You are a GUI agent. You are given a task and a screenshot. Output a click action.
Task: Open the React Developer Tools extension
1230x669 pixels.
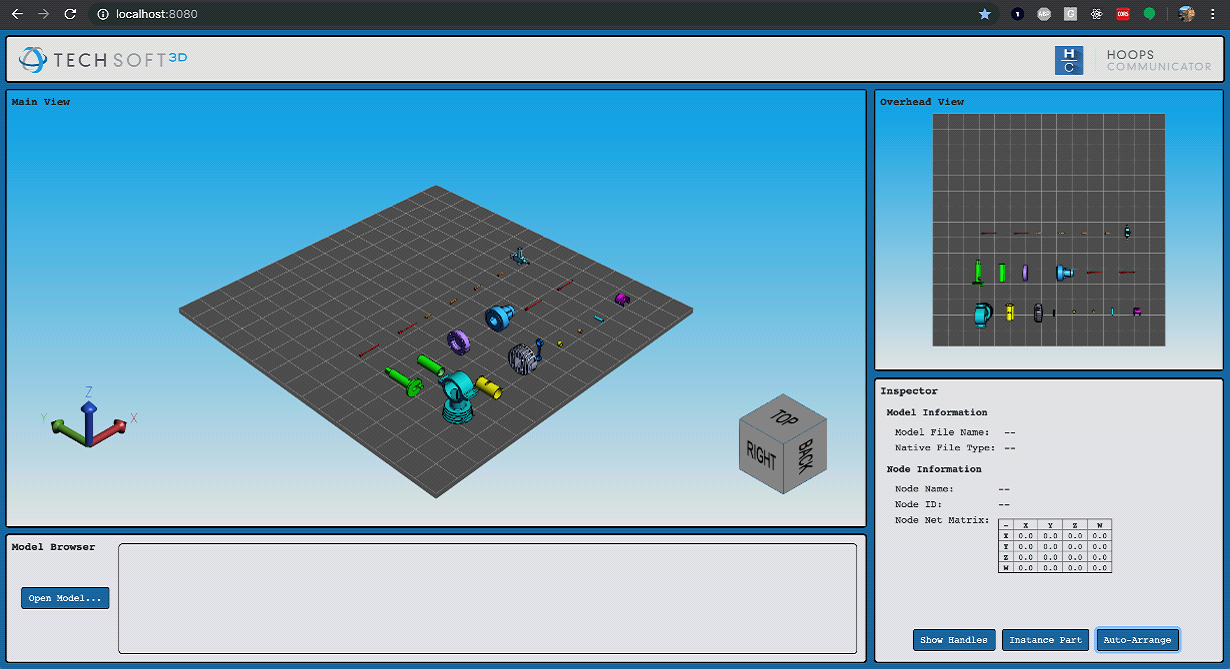coord(1097,14)
